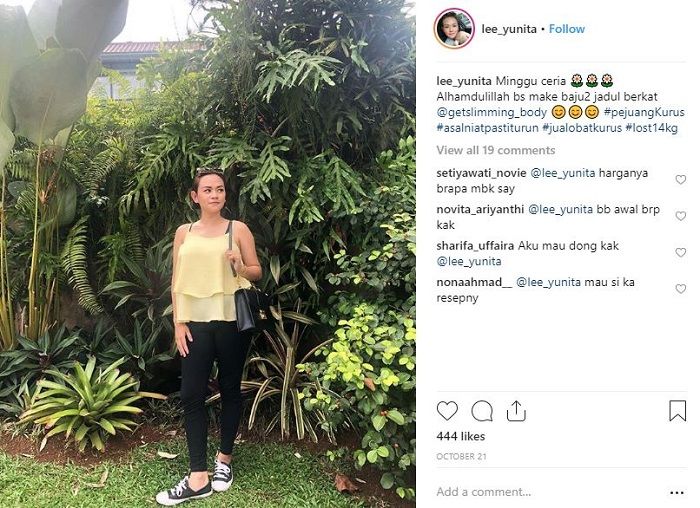Open the October 21 post date
This screenshot has height=508, width=700.
coord(461,457)
